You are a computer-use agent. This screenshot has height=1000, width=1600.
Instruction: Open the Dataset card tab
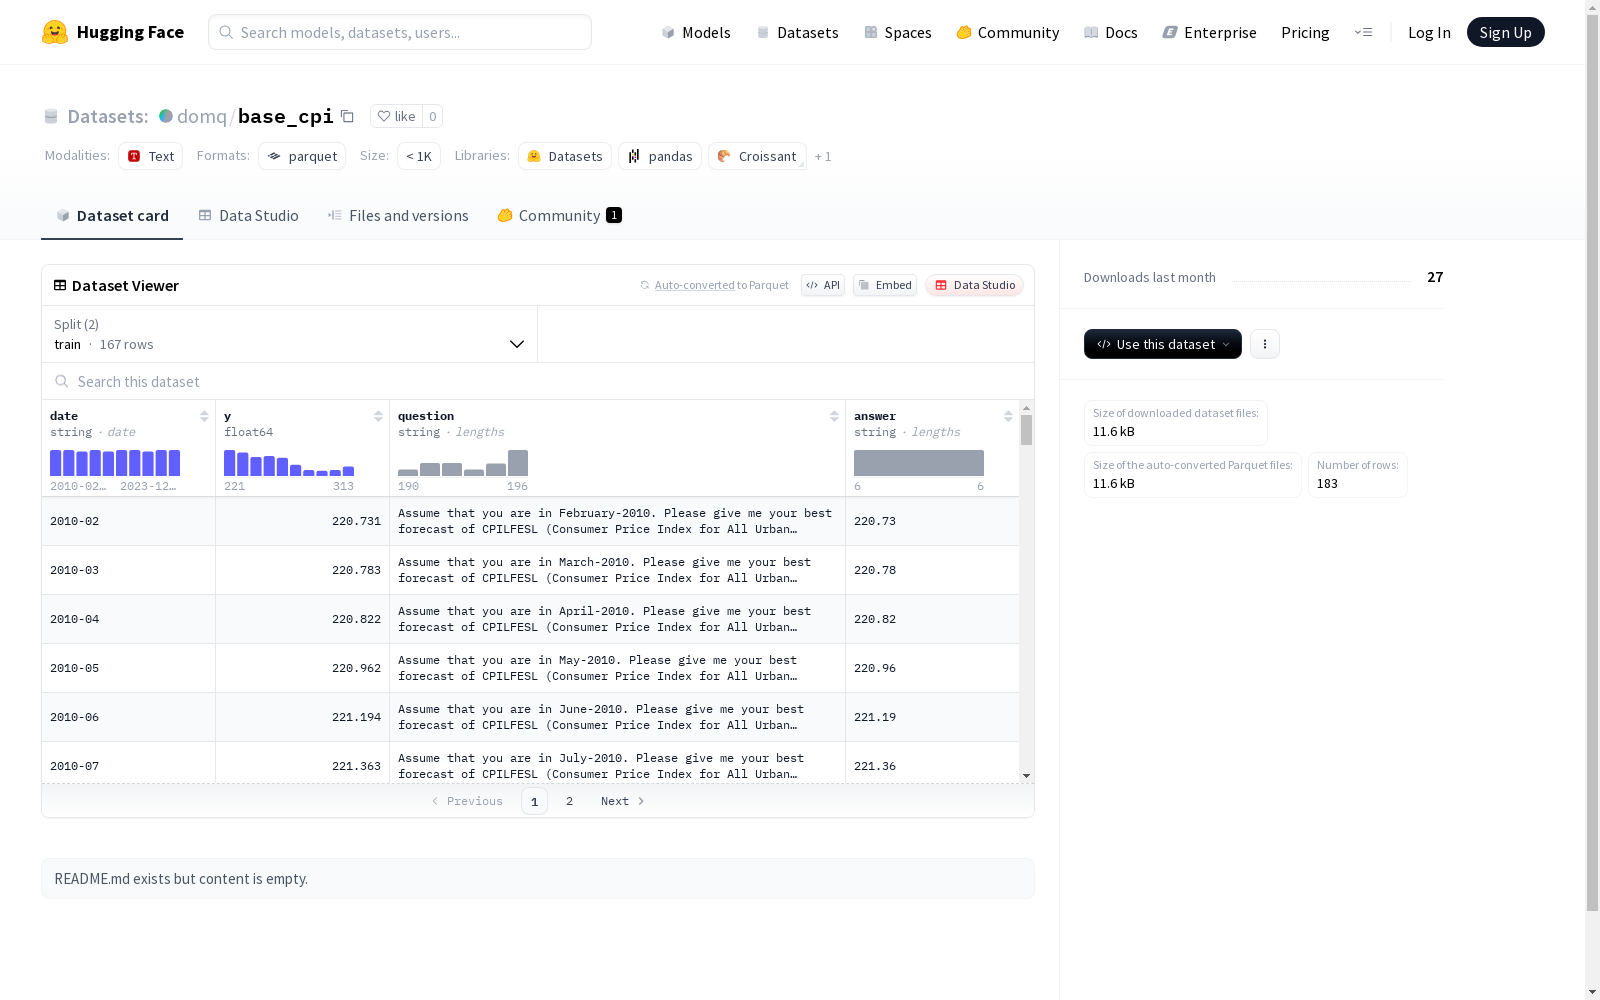point(112,216)
